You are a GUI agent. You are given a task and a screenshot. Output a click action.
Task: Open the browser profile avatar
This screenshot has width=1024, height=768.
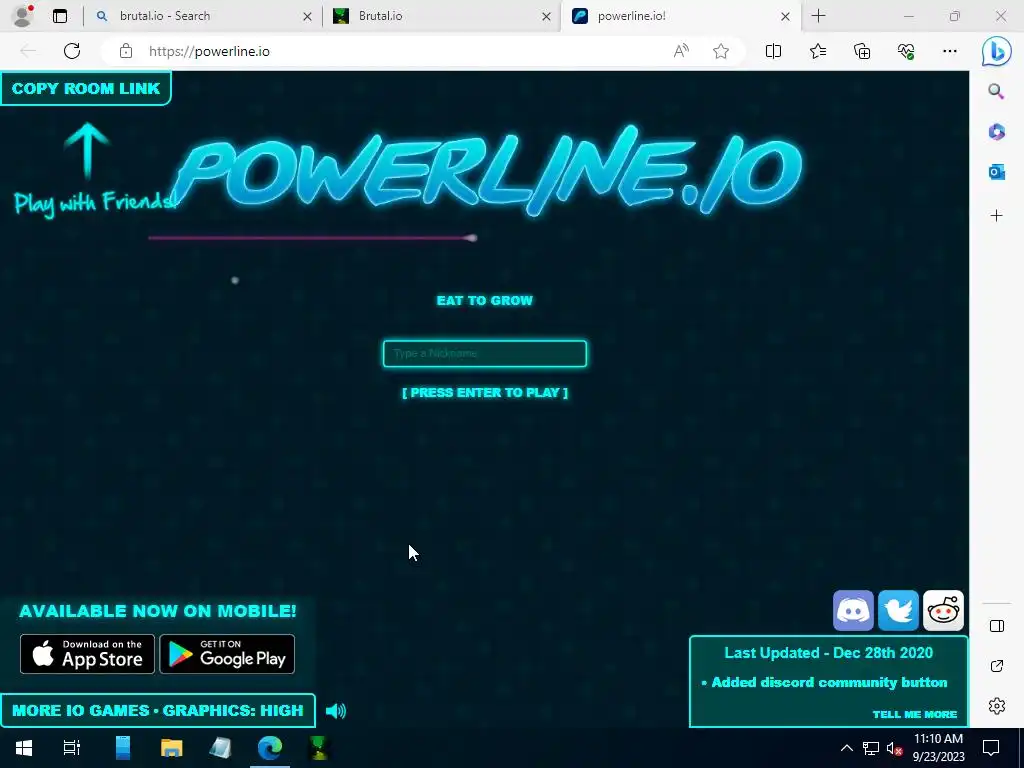coord(22,16)
